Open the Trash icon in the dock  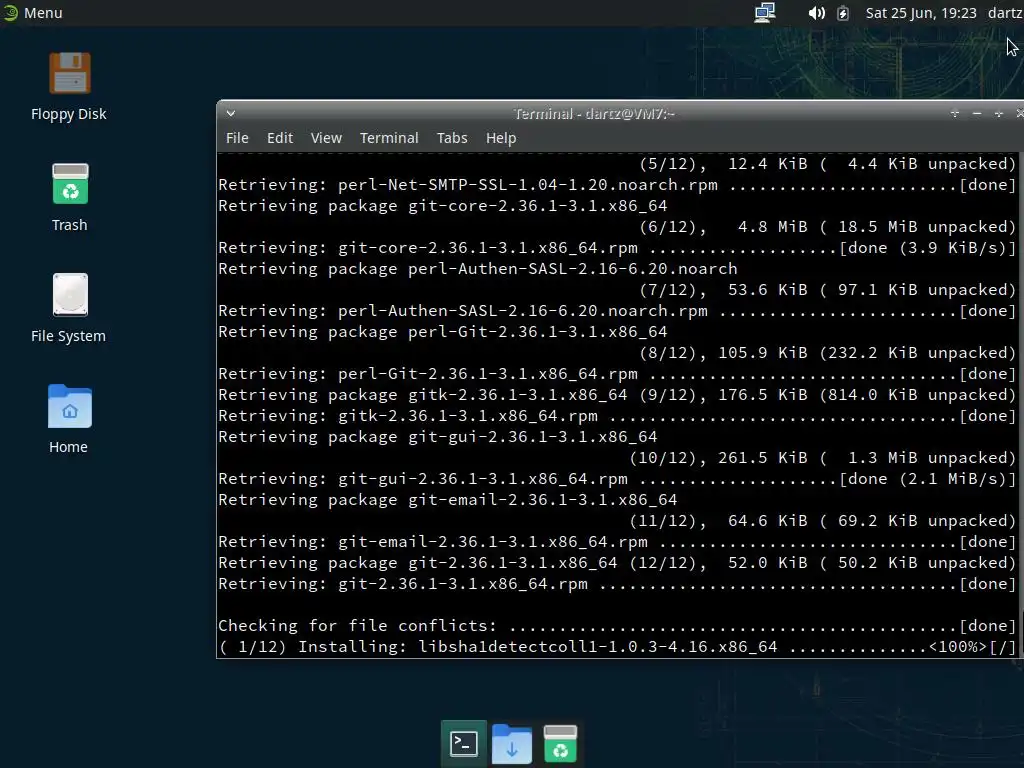tap(560, 743)
